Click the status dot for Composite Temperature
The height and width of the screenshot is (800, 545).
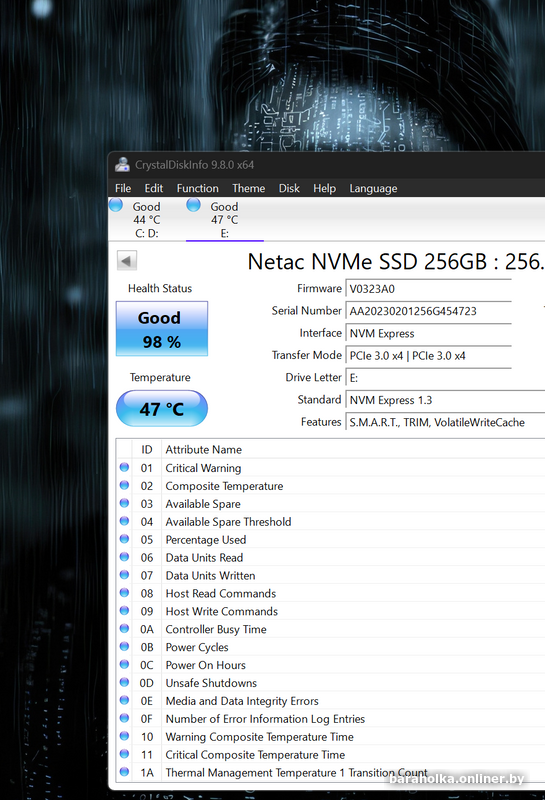[x=124, y=485]
